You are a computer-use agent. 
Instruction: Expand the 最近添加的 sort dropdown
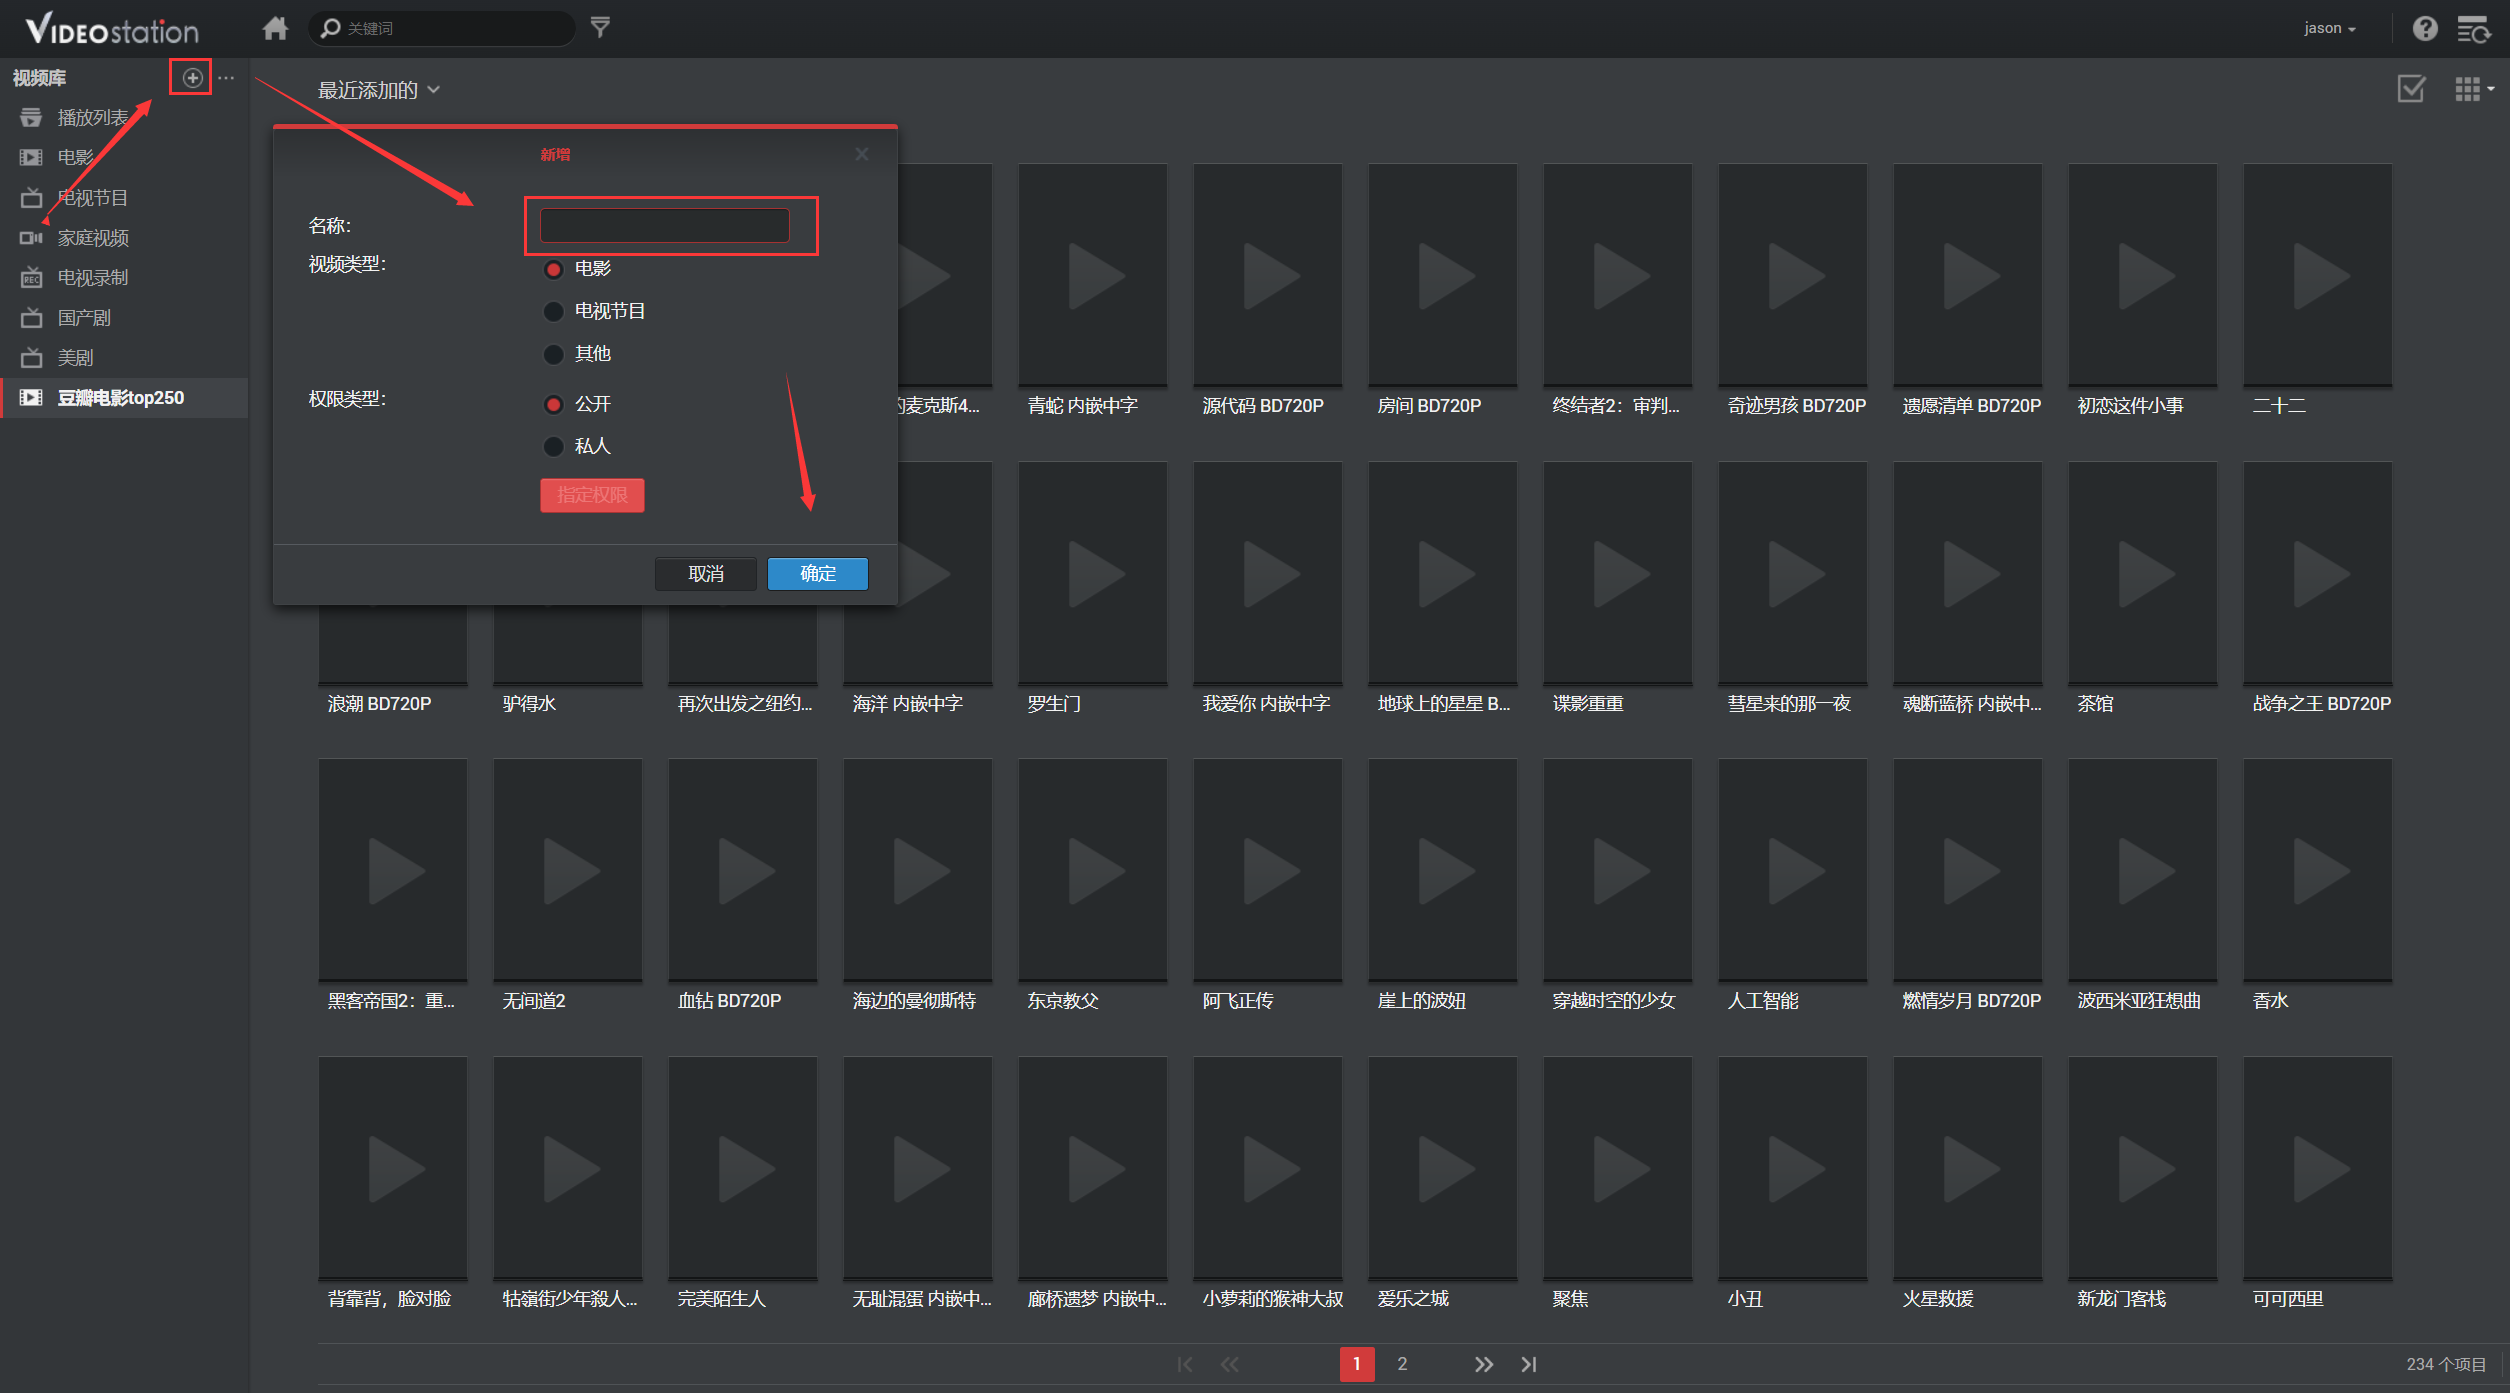(378, 90)
